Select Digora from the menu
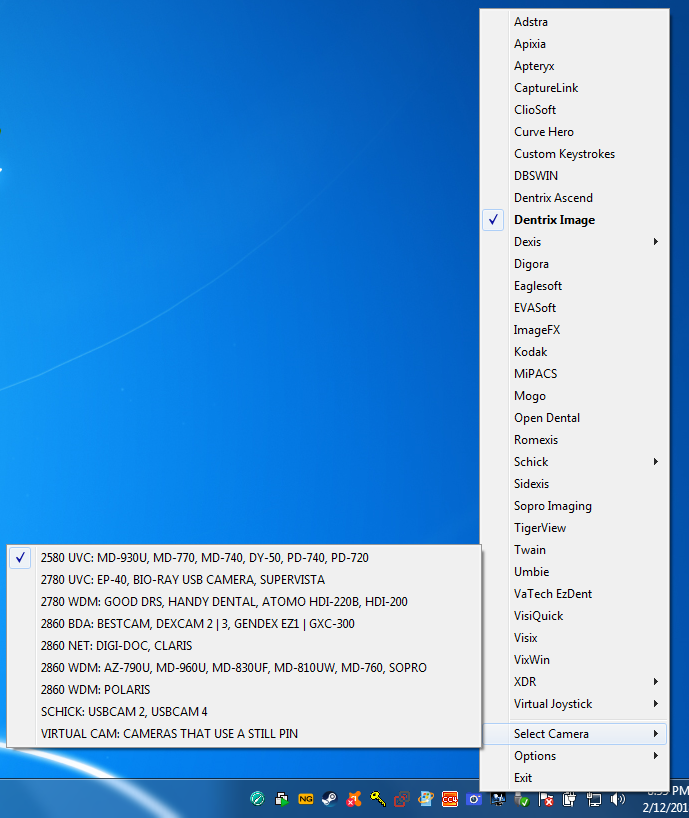This screenshot has width=689, height=818. click(574, 264)
